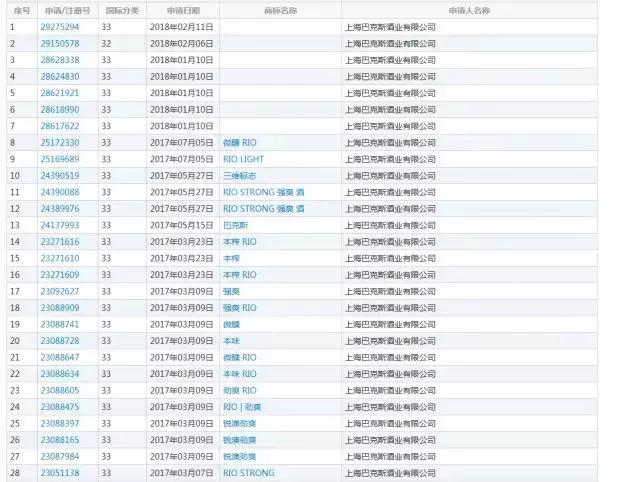
Task: Open registration number 23088397
Action: (60, 424)
